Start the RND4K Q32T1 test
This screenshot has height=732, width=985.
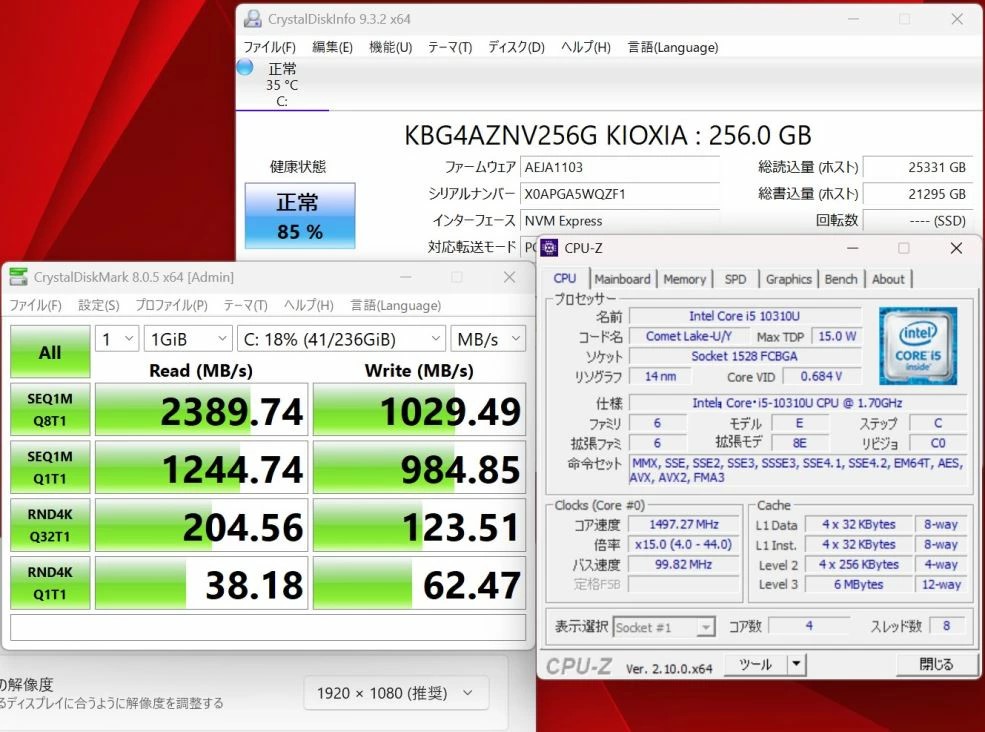pyautogui.click(x=50, y=525)
